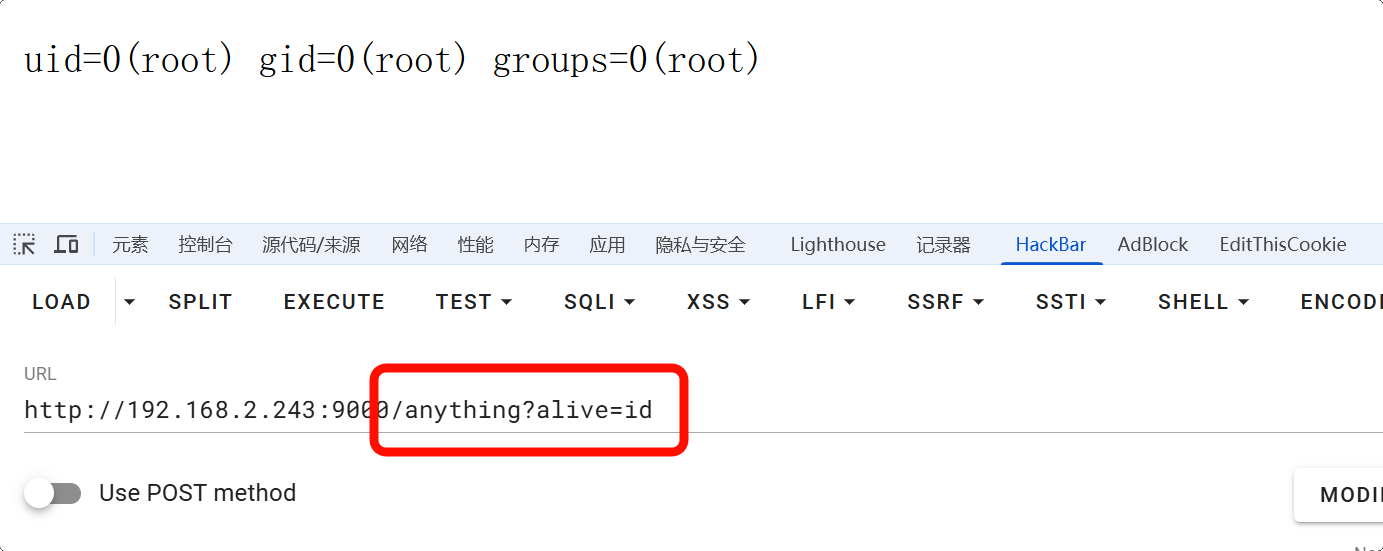Switch to the 元素 tab
This screenshot has width=1383, height=551.
click(130, 245)
